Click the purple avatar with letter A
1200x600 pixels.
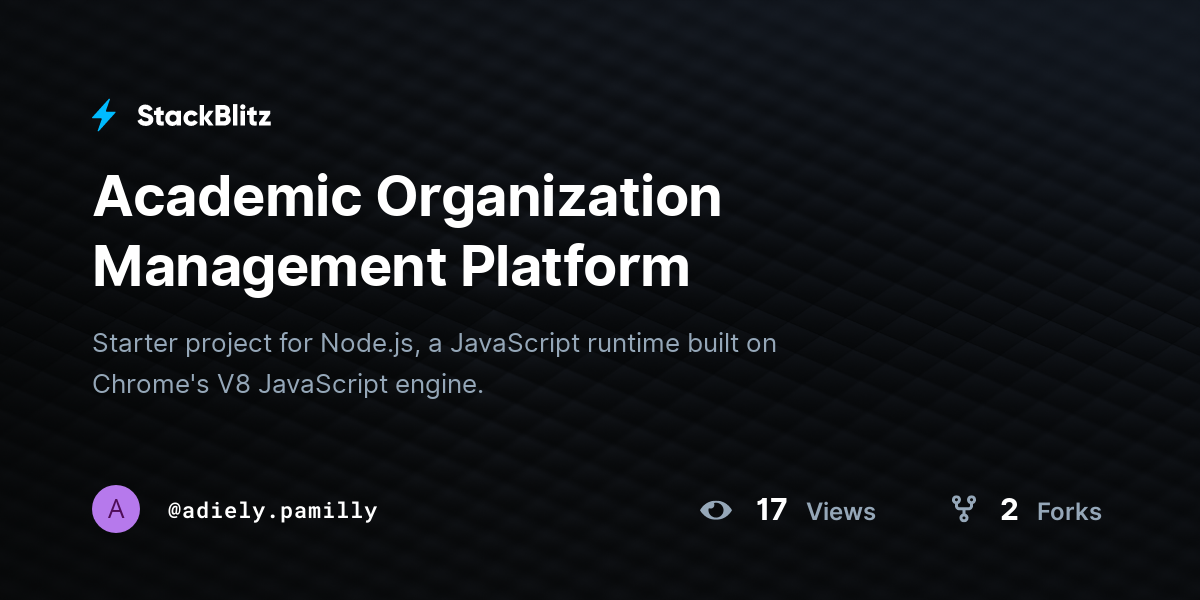pos(116,509)
